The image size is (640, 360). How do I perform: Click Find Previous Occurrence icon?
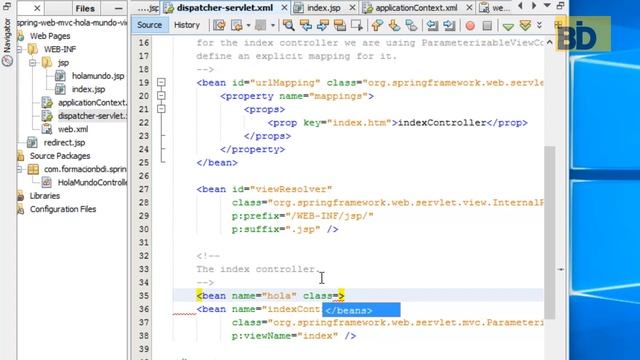pyautogui.click(x=306, y=25)
